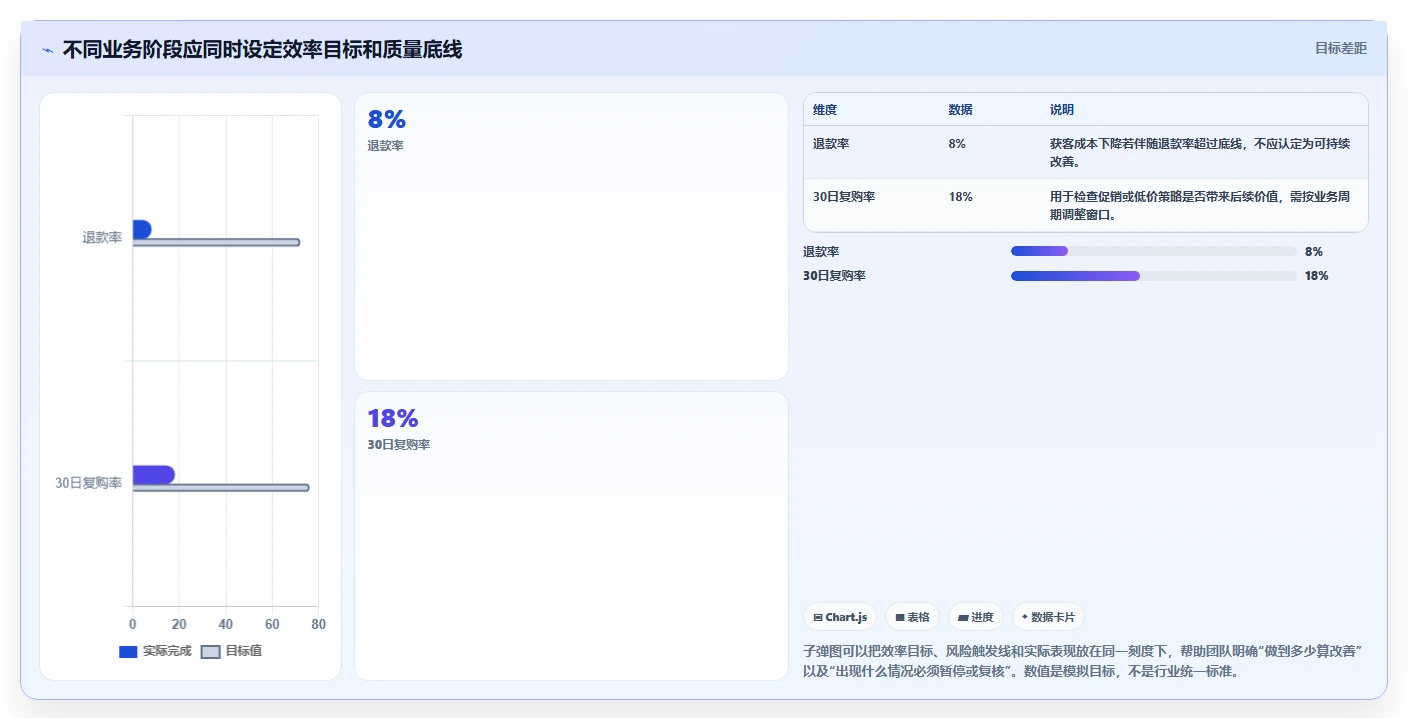Click the 数据卡片 chip
Viewport: 1408px width, 718px height.
[1048, 617]
